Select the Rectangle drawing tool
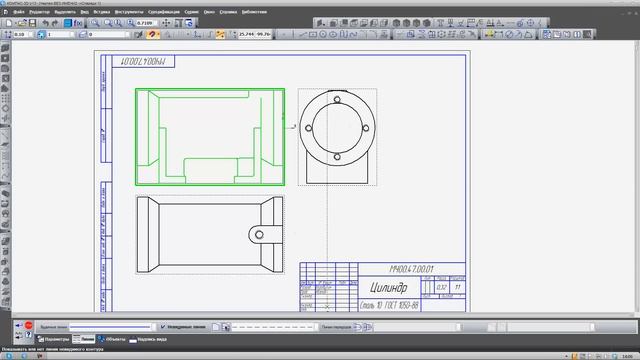This screenshot has height=360, width=640. (x=313, y=35)
